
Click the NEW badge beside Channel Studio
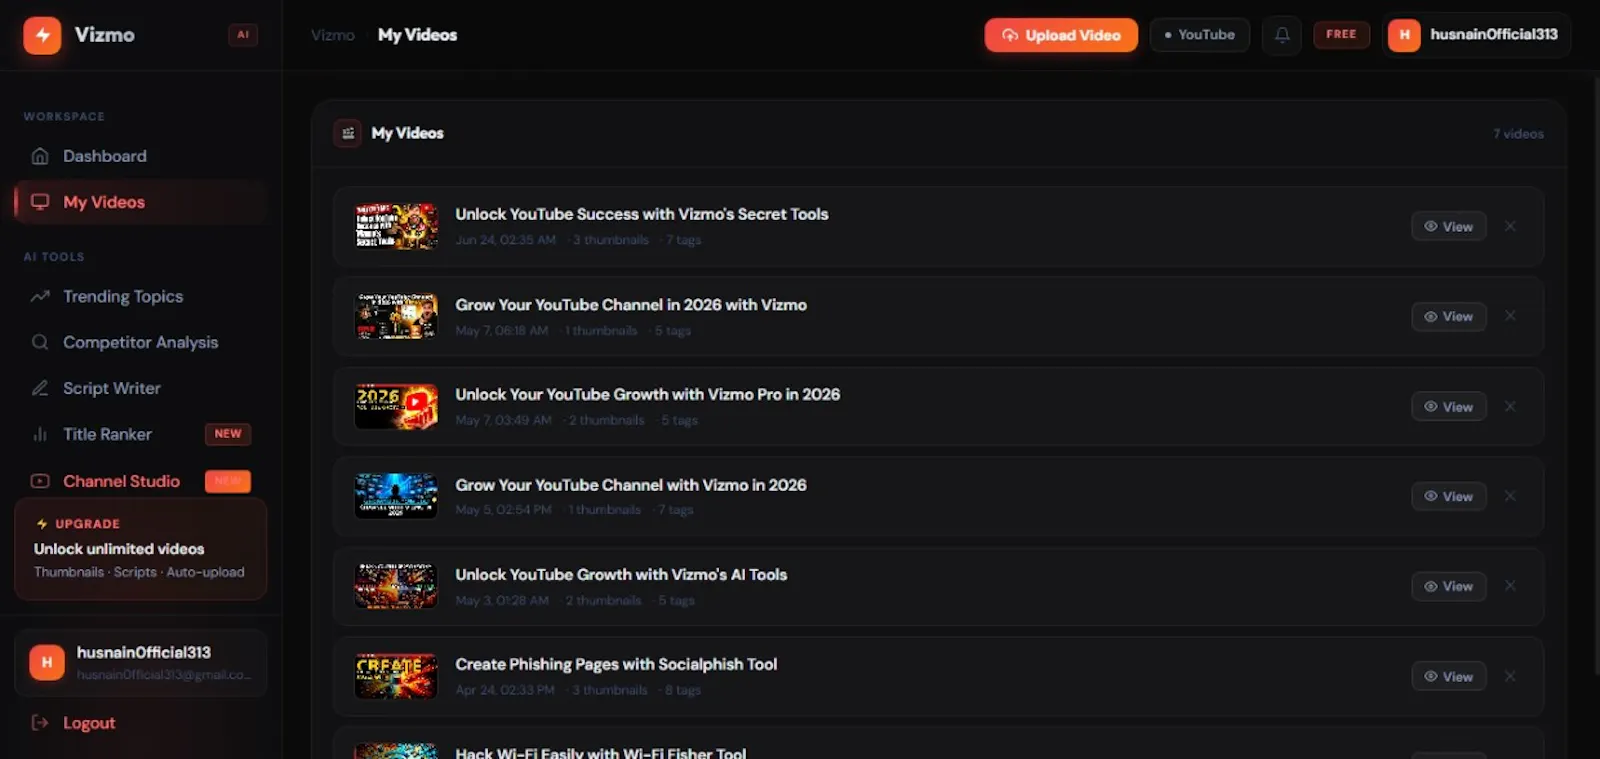pyautogui.click(x=228, y=481)
